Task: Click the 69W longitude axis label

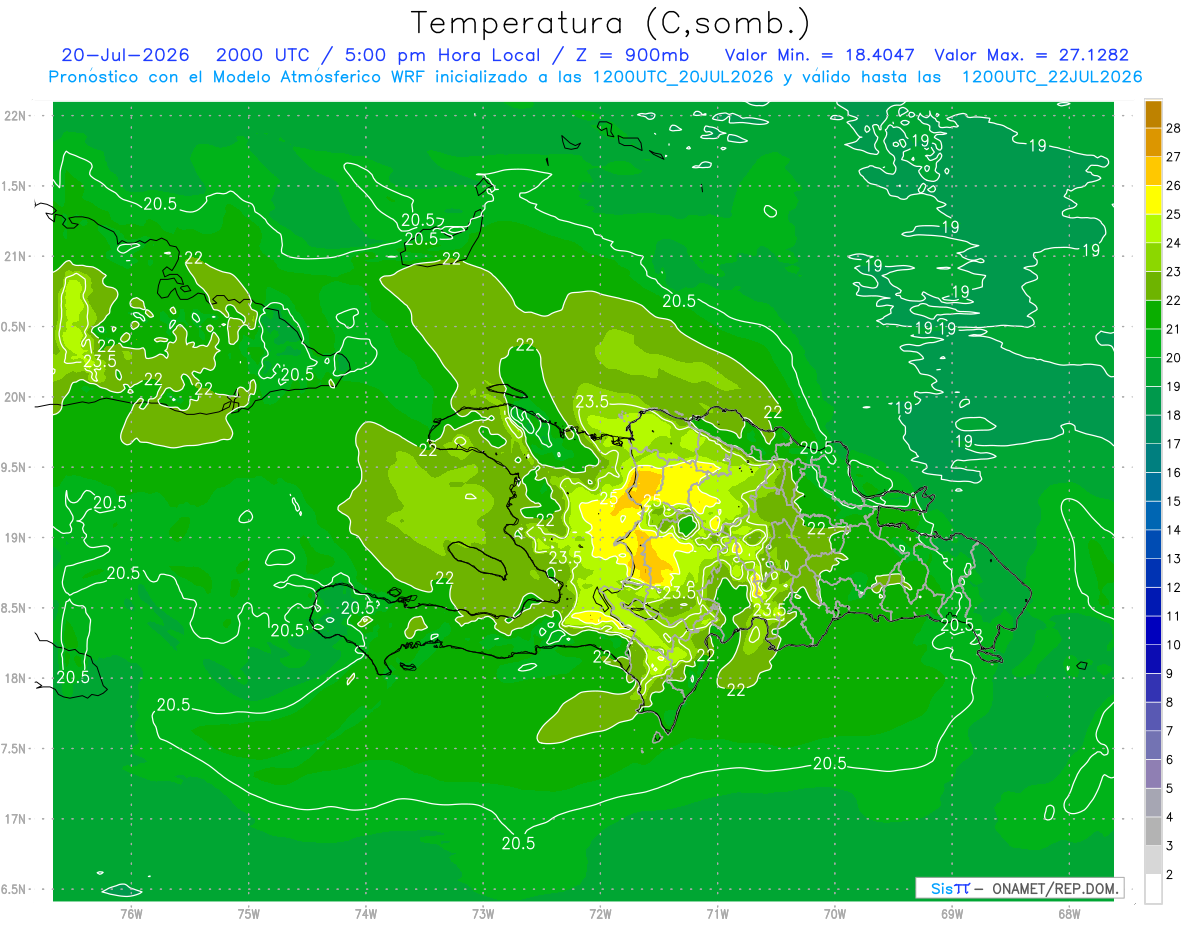Action: [x=952, y=914]
